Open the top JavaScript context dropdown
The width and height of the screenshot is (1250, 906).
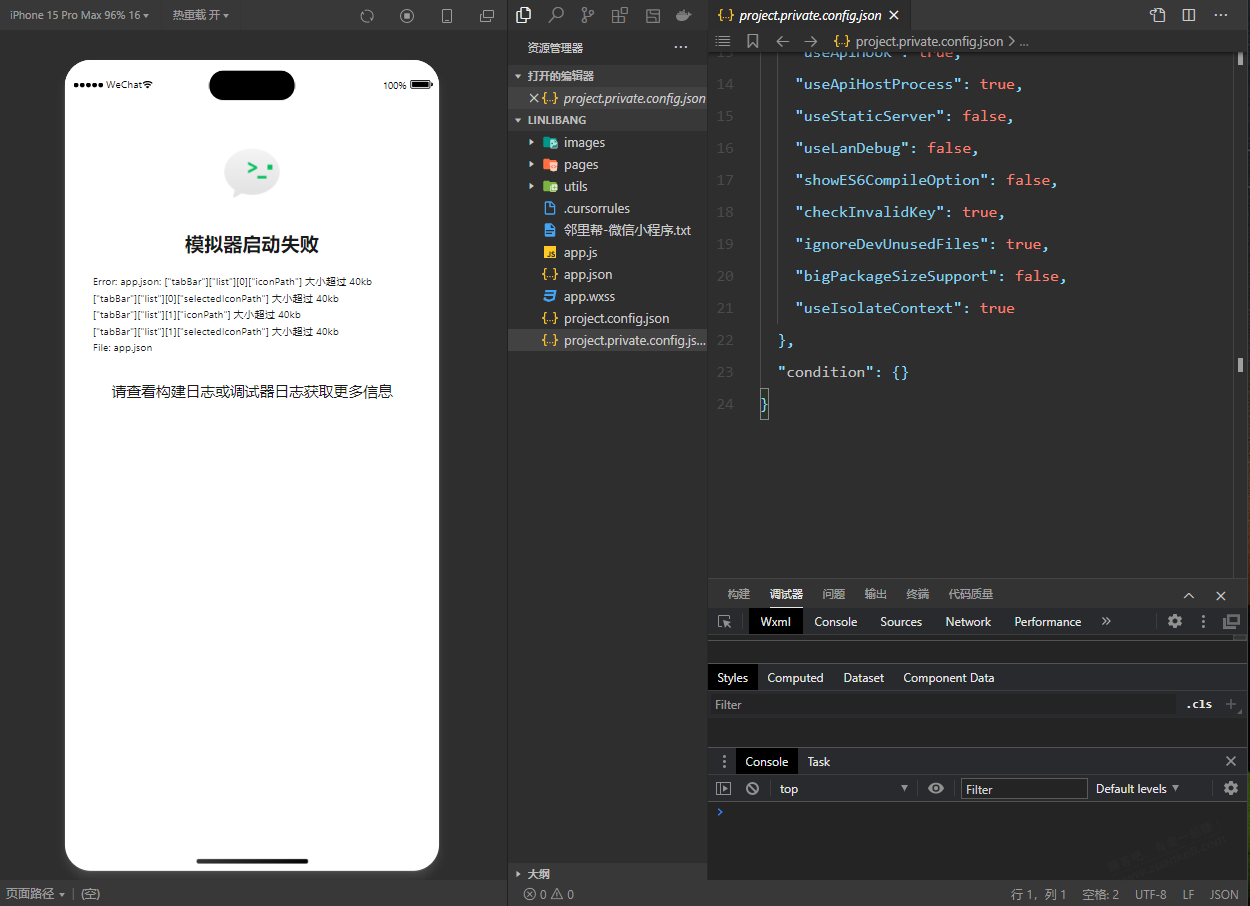844,788
